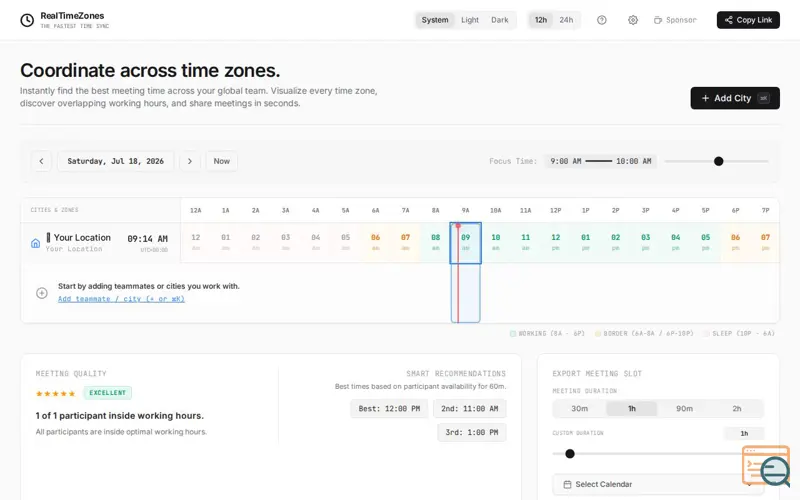
Task: Select 90m meeting duration
Action: point(684,409)
